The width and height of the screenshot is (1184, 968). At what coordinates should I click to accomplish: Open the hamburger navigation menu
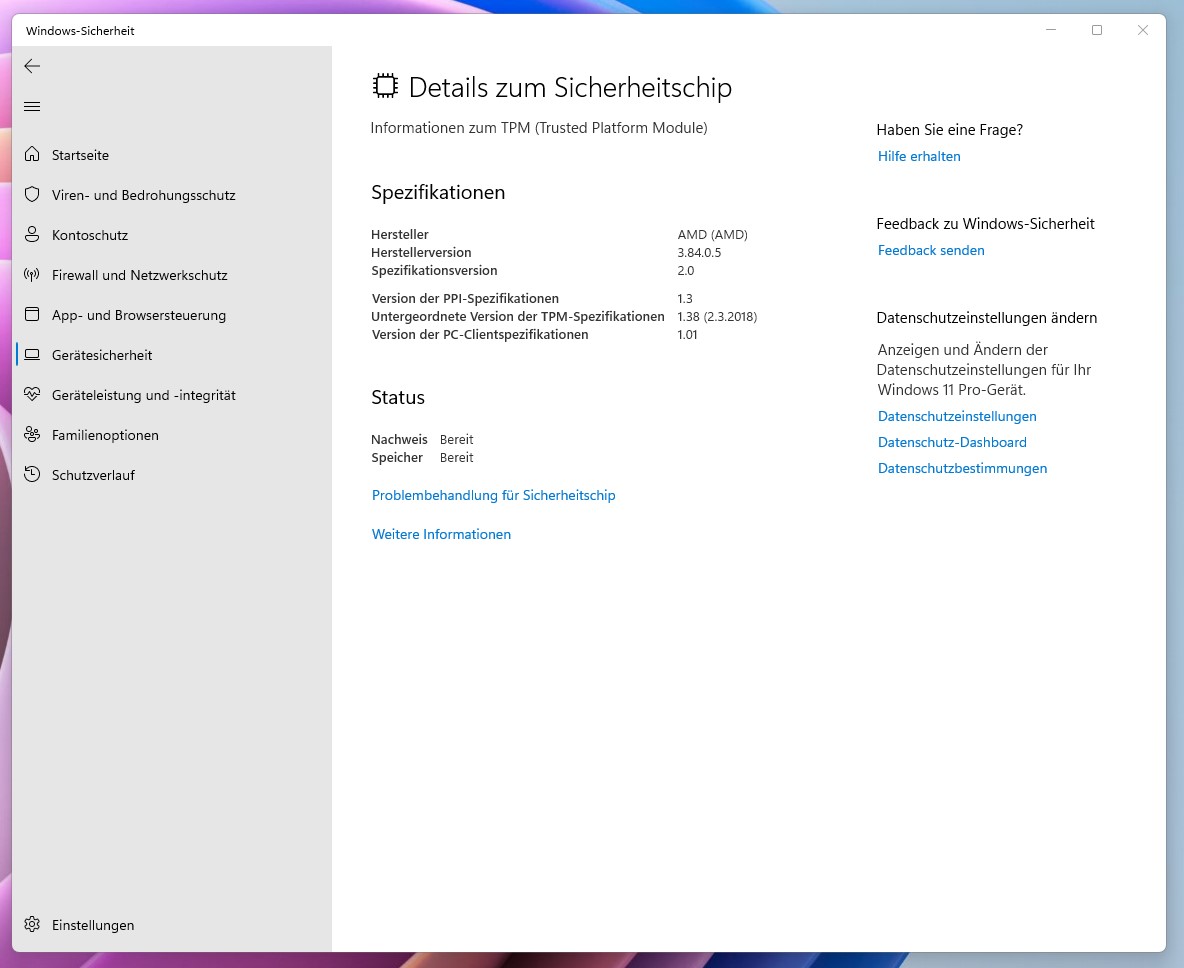coord(32,106)
